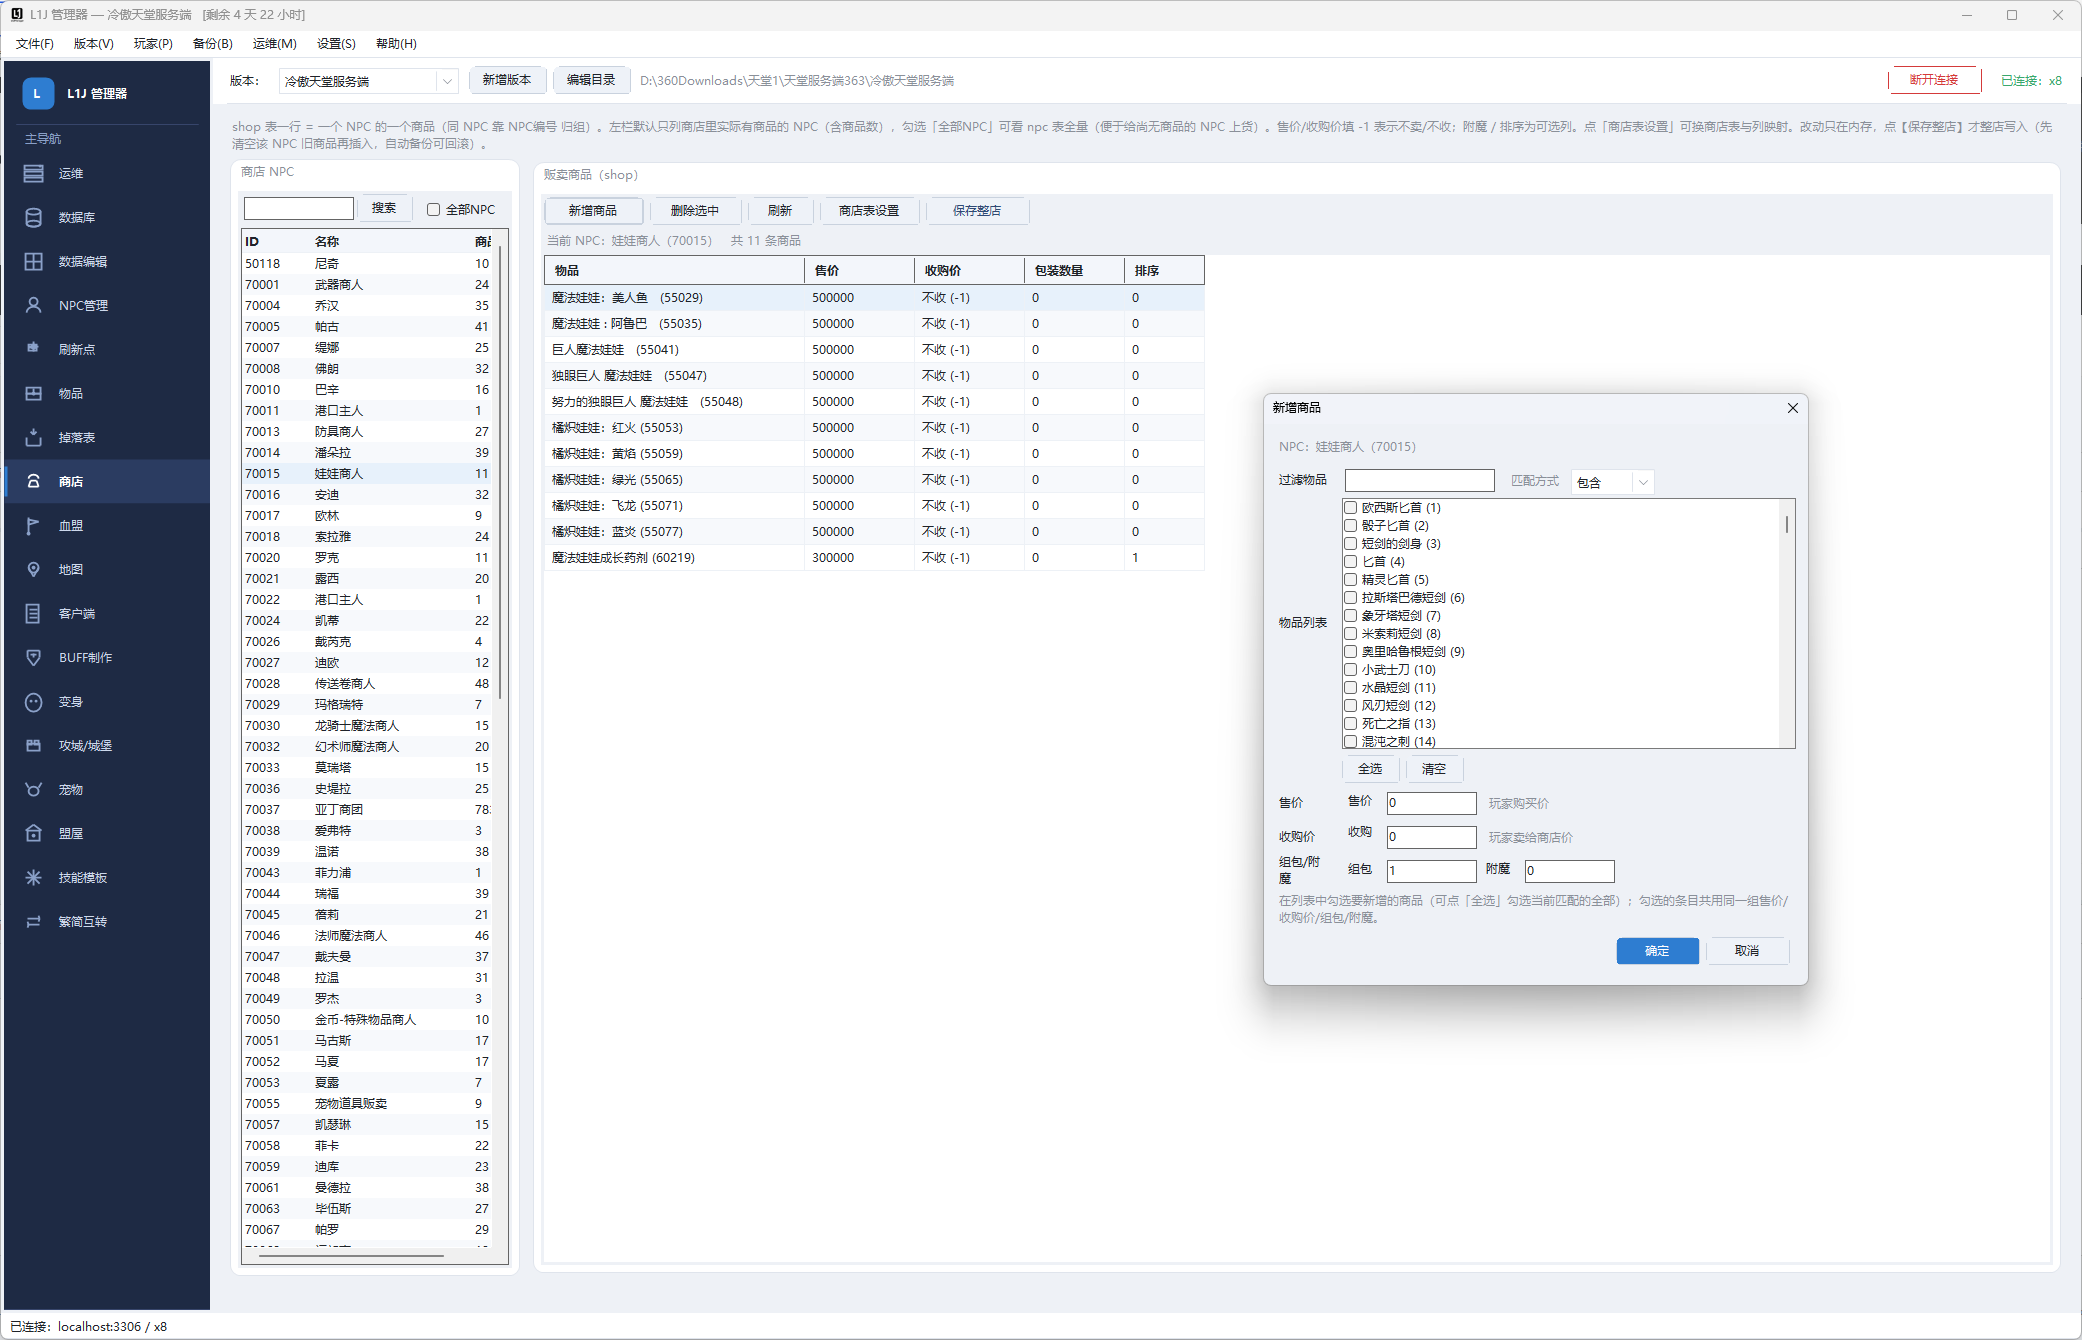This screenshot has width=2082, height=1340.
Task: Open the 物品 items icon
Action: (34, 393)
